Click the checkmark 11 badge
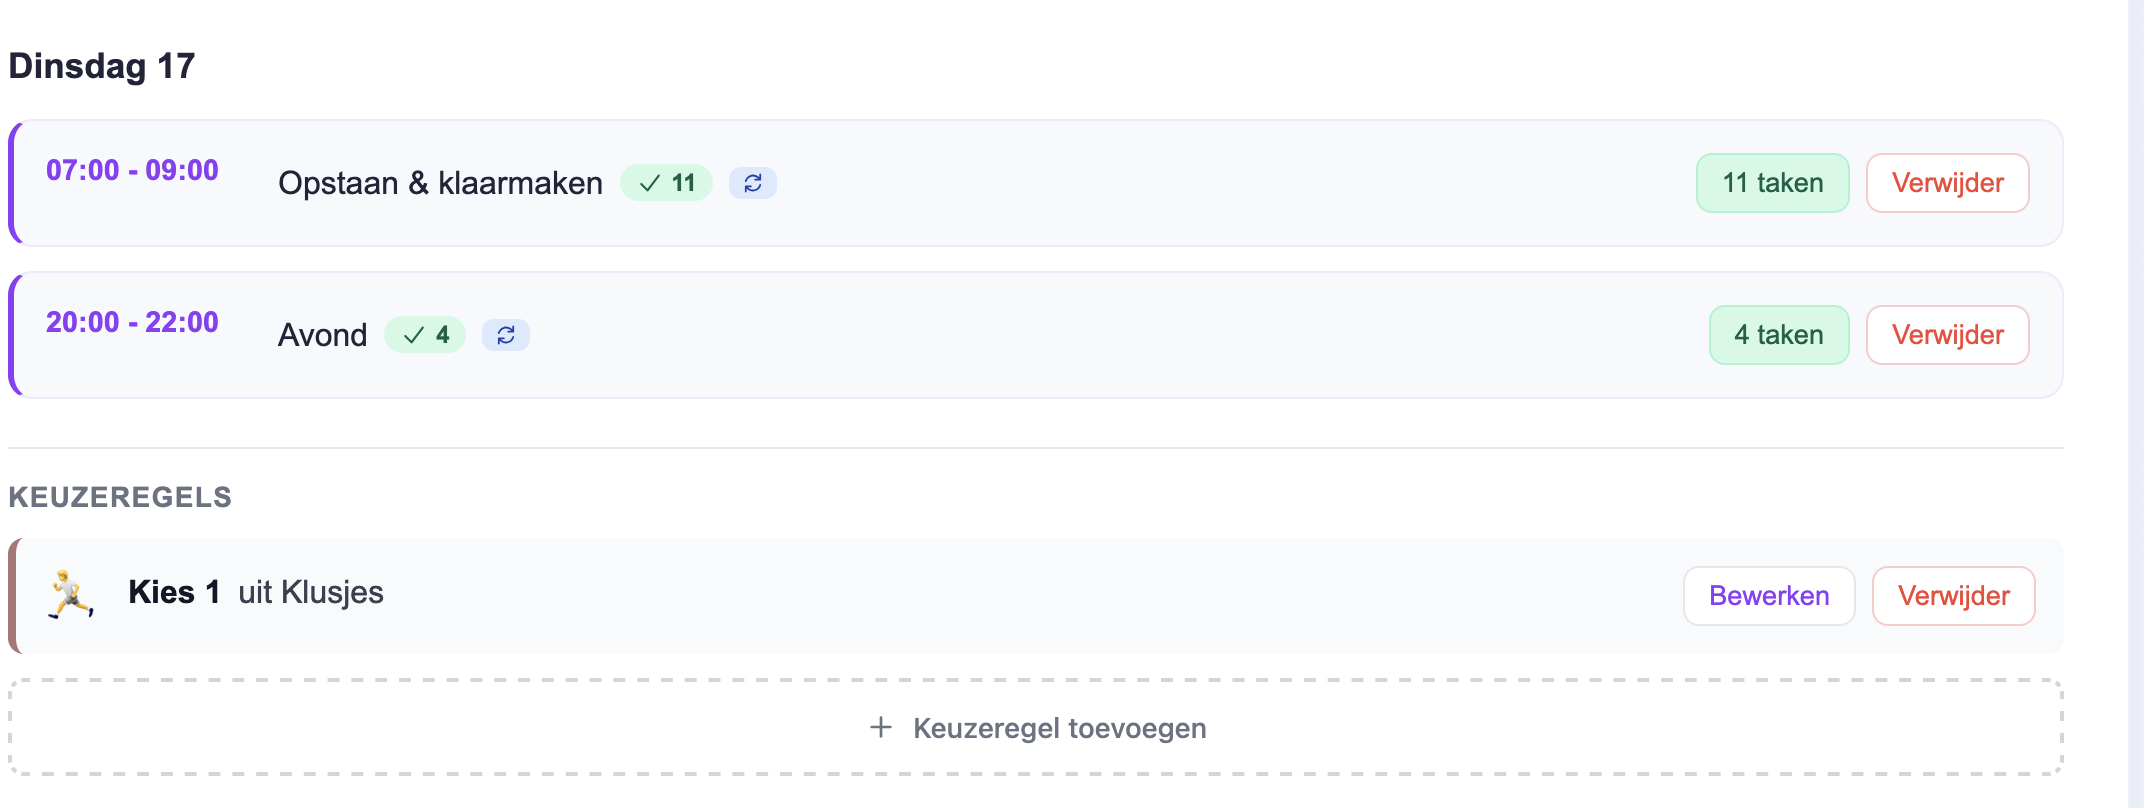Image resolution: width=2144 pixels, height=808 pixels. point(666,183)
